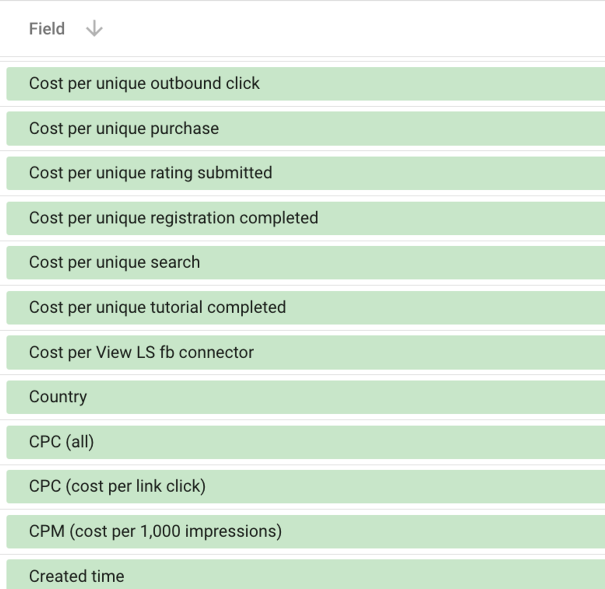Click the sort arrow beside Field
Screen dimensions: 605x589
[x=94, y=29]
